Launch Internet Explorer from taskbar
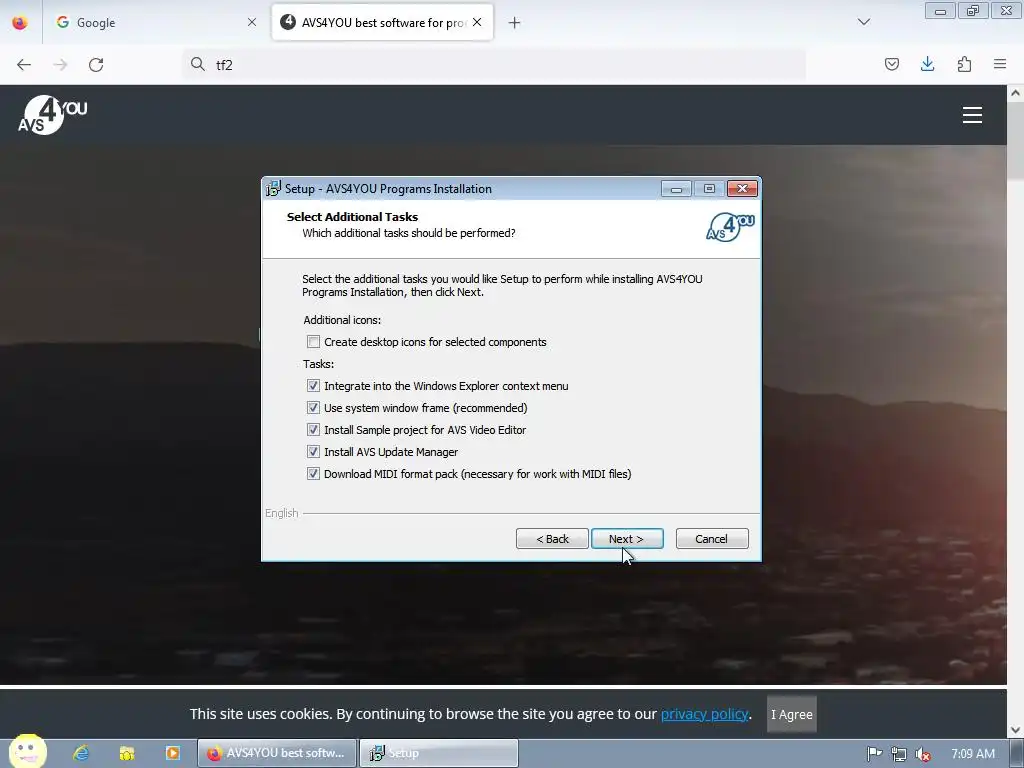This screenshot has height=768, width=1024. (81, 753)
